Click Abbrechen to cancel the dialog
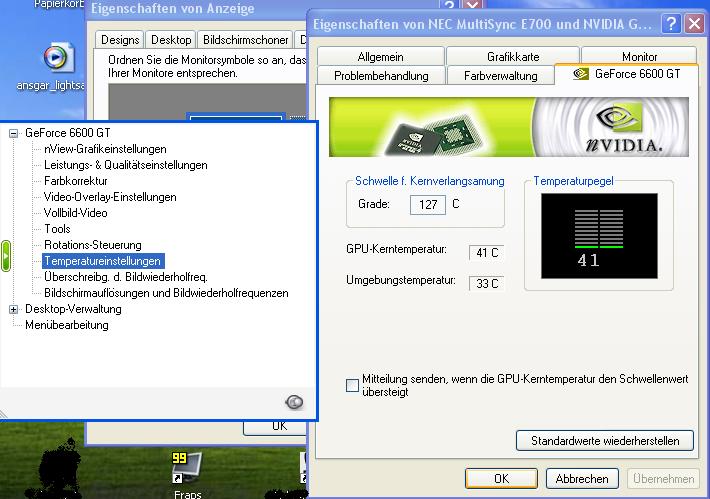Viewport: 710px width, 499px height. 582,479
